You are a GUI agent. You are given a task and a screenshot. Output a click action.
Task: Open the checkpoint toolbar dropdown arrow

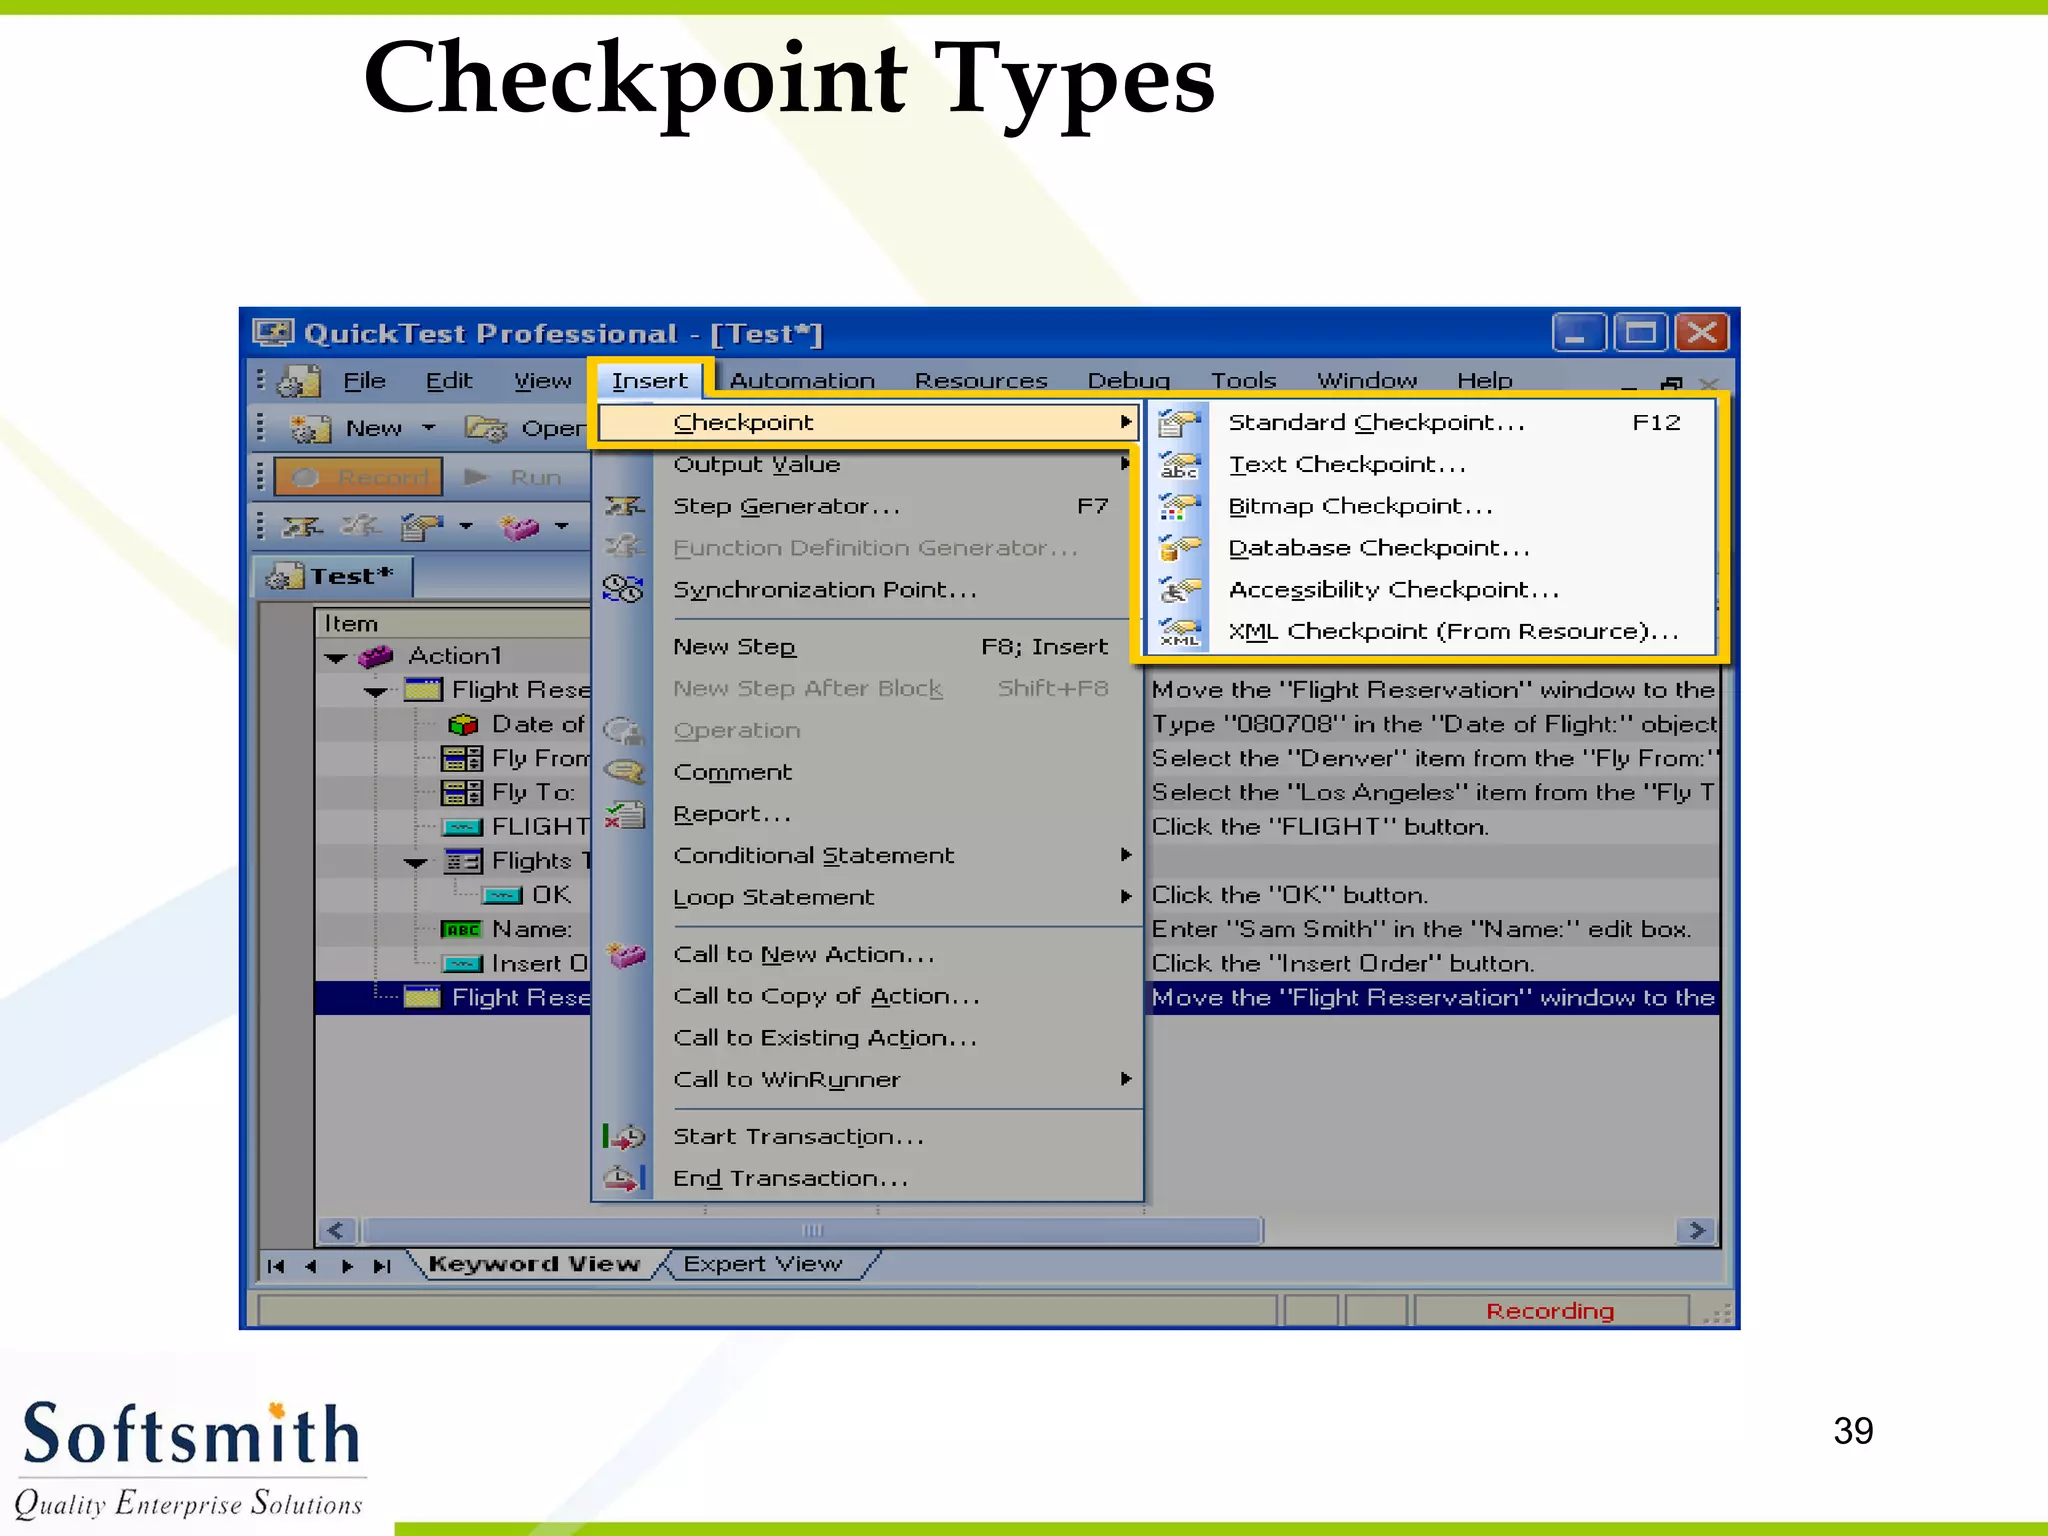point(466,526)
